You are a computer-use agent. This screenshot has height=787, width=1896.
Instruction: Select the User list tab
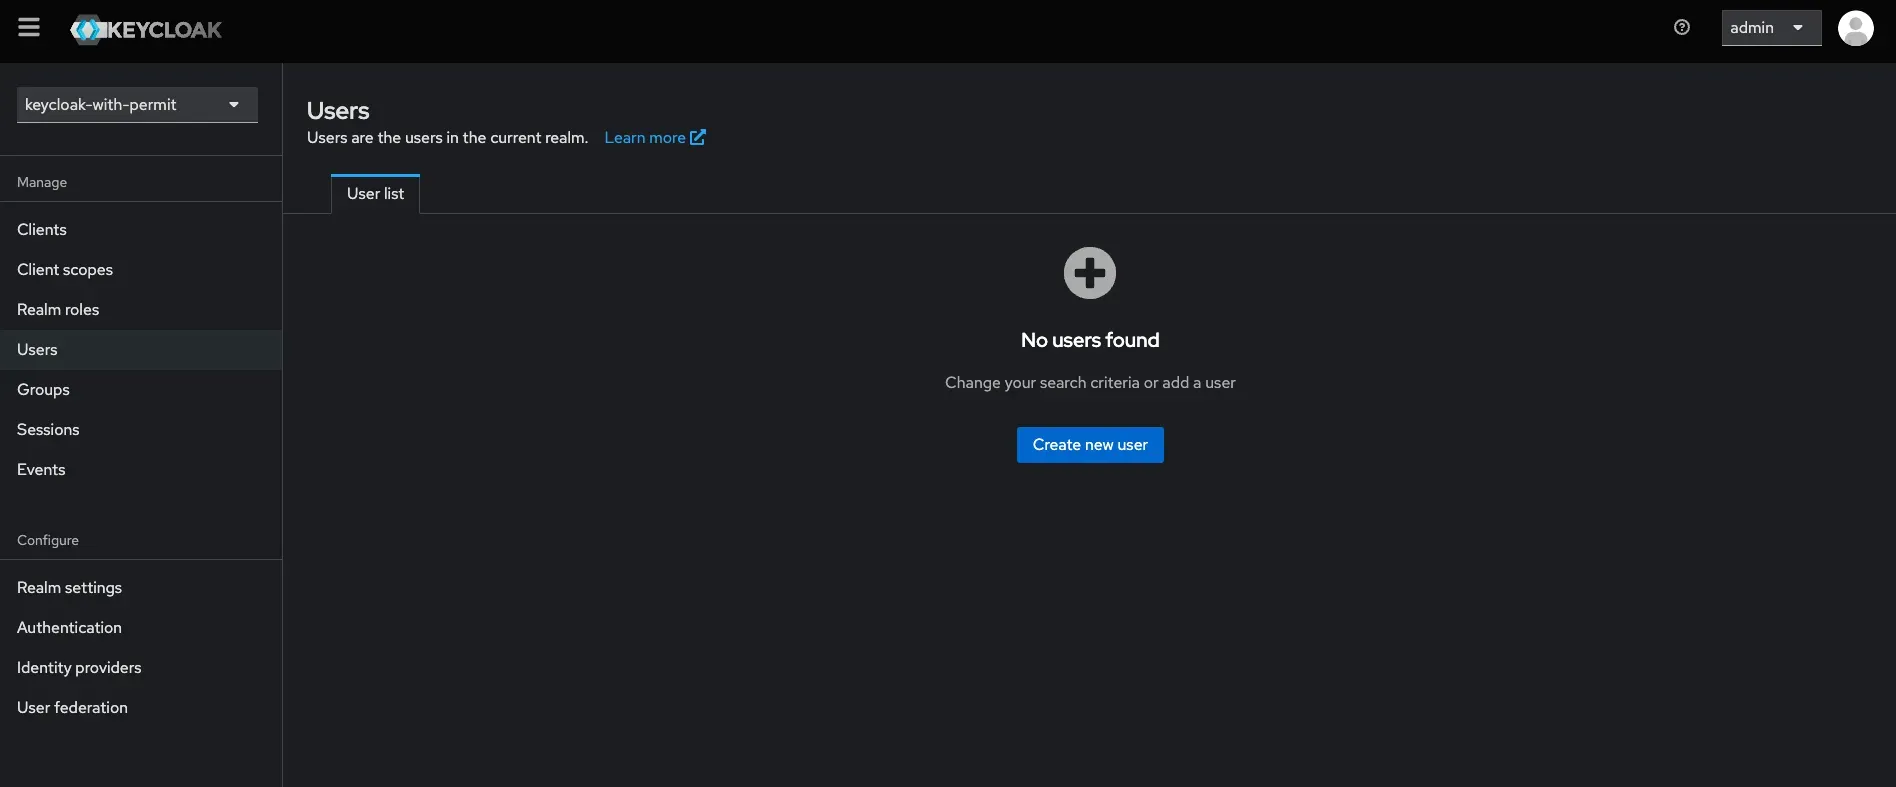[375, 194]
